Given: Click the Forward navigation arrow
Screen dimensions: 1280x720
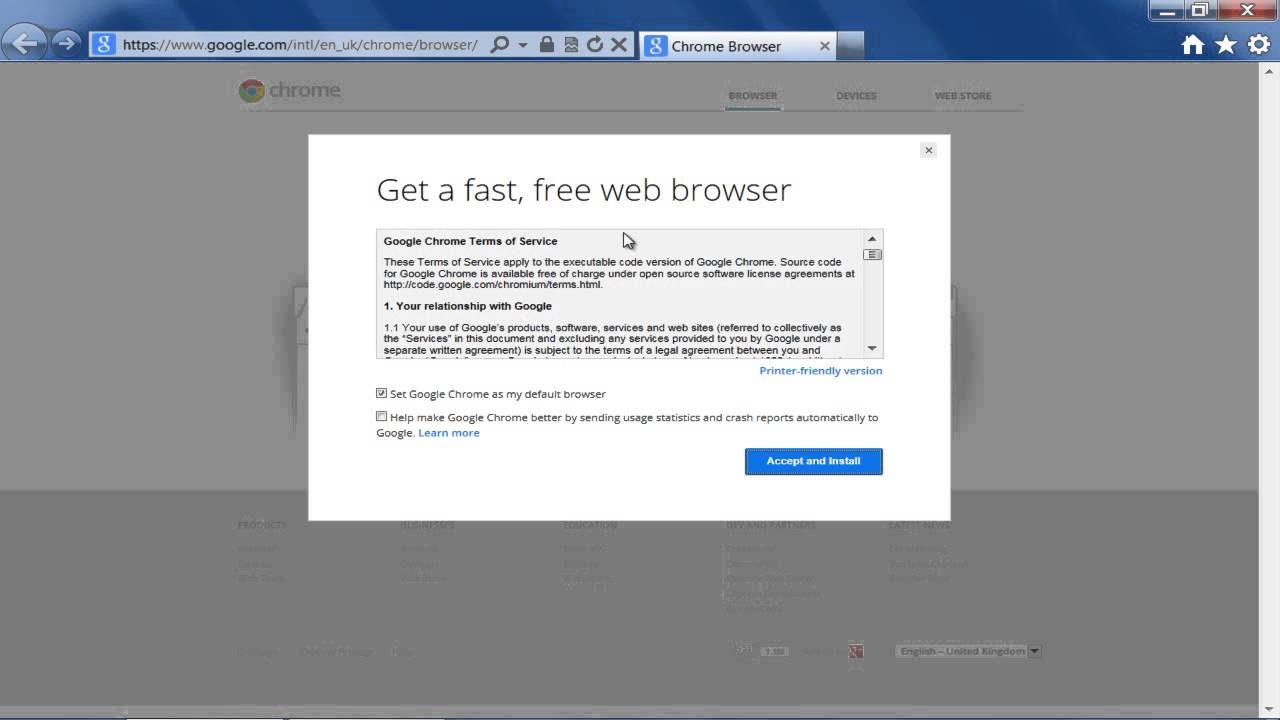Looking at the screenshot, I should click(x=66, y=43).
